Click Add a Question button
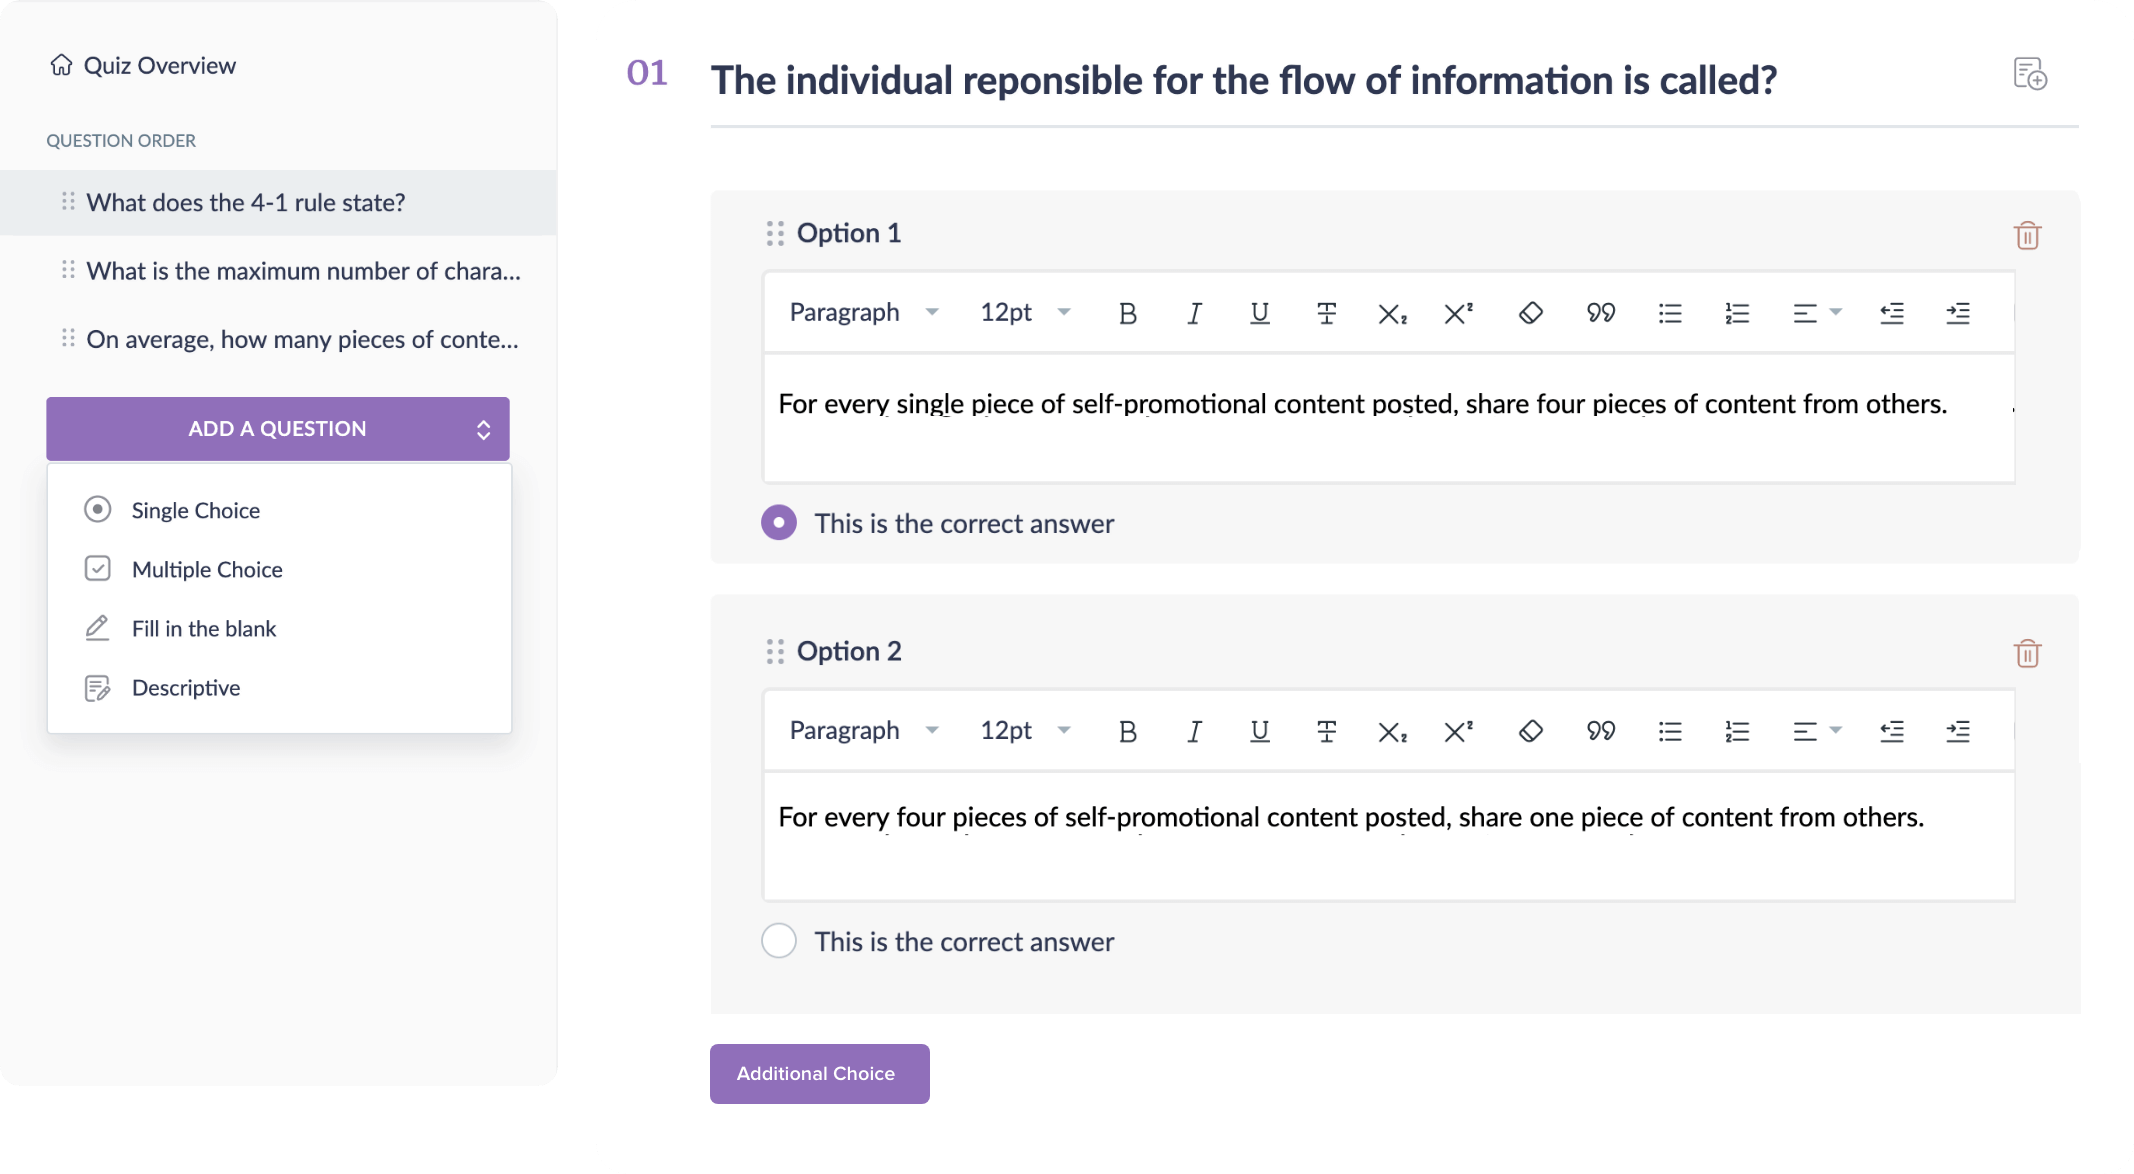The width and height of the screenshot is (2134, 1174). point(278,429)
